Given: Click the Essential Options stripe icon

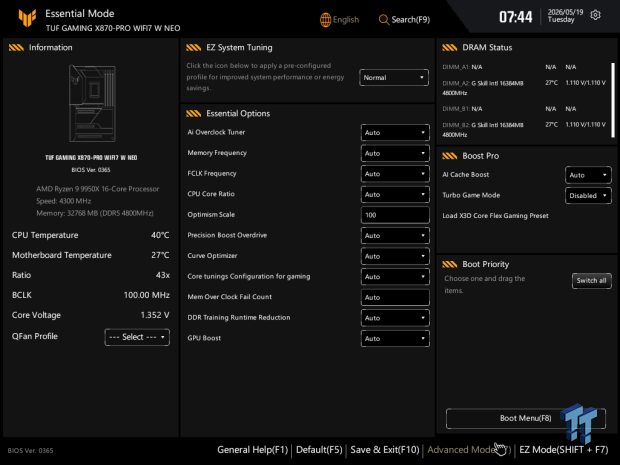Looking at the screenshot, I should (193, 113).
